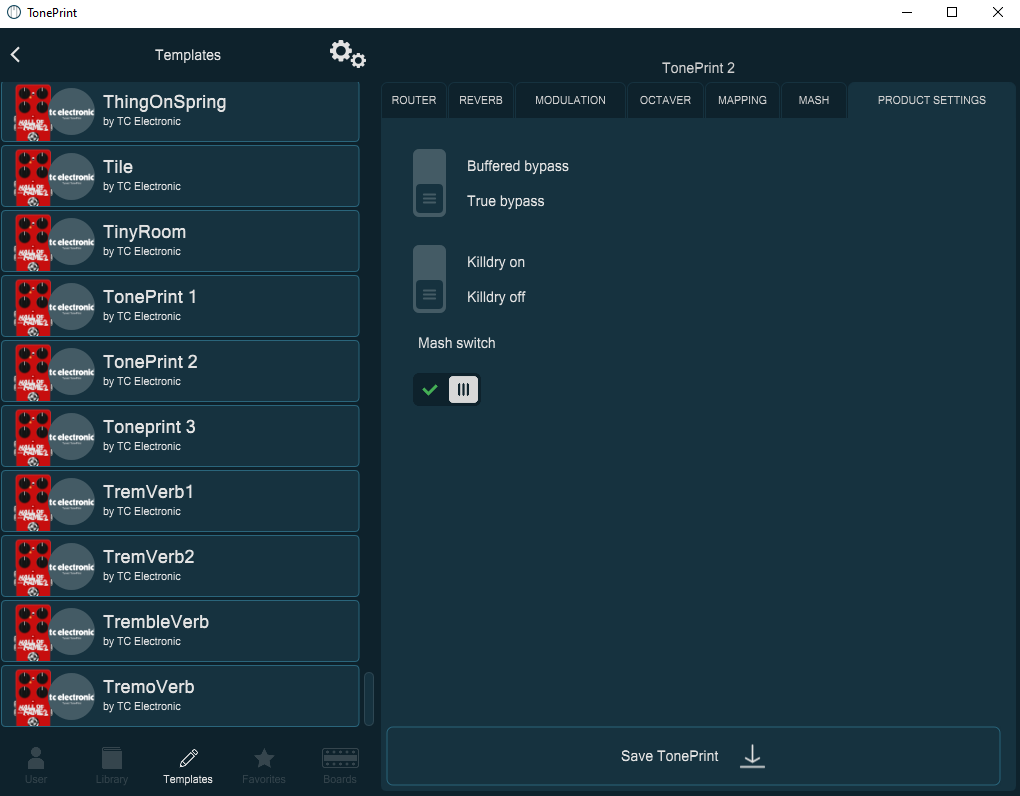Select the Tile template name
1020x796 pixels.
point(118,167)
